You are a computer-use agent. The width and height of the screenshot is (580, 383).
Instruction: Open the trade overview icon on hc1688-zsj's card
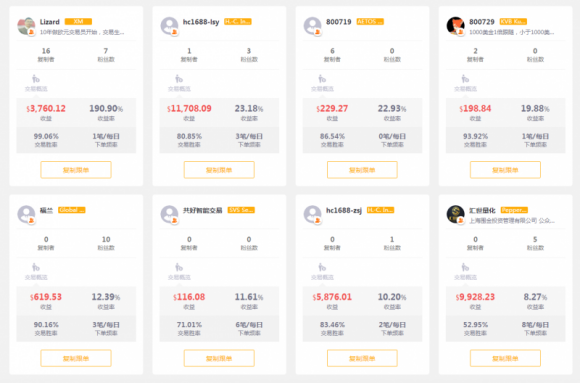(322, 267)
